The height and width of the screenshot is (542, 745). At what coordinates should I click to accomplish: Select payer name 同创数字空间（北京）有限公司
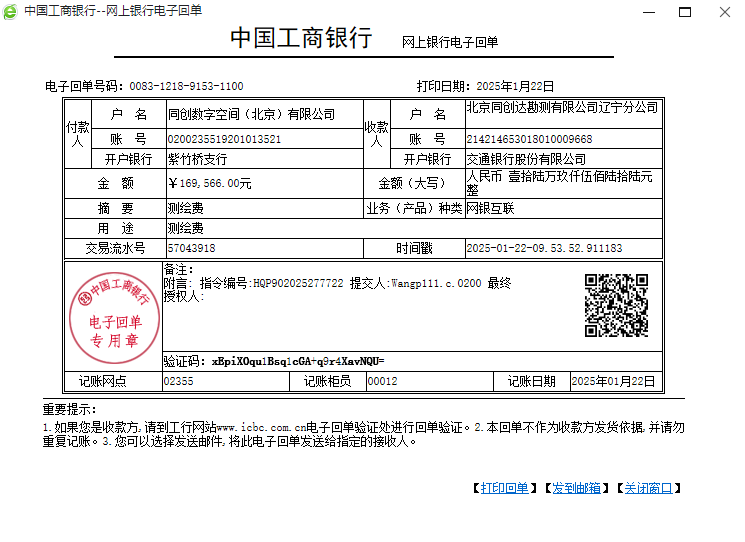tap(251, 114)
